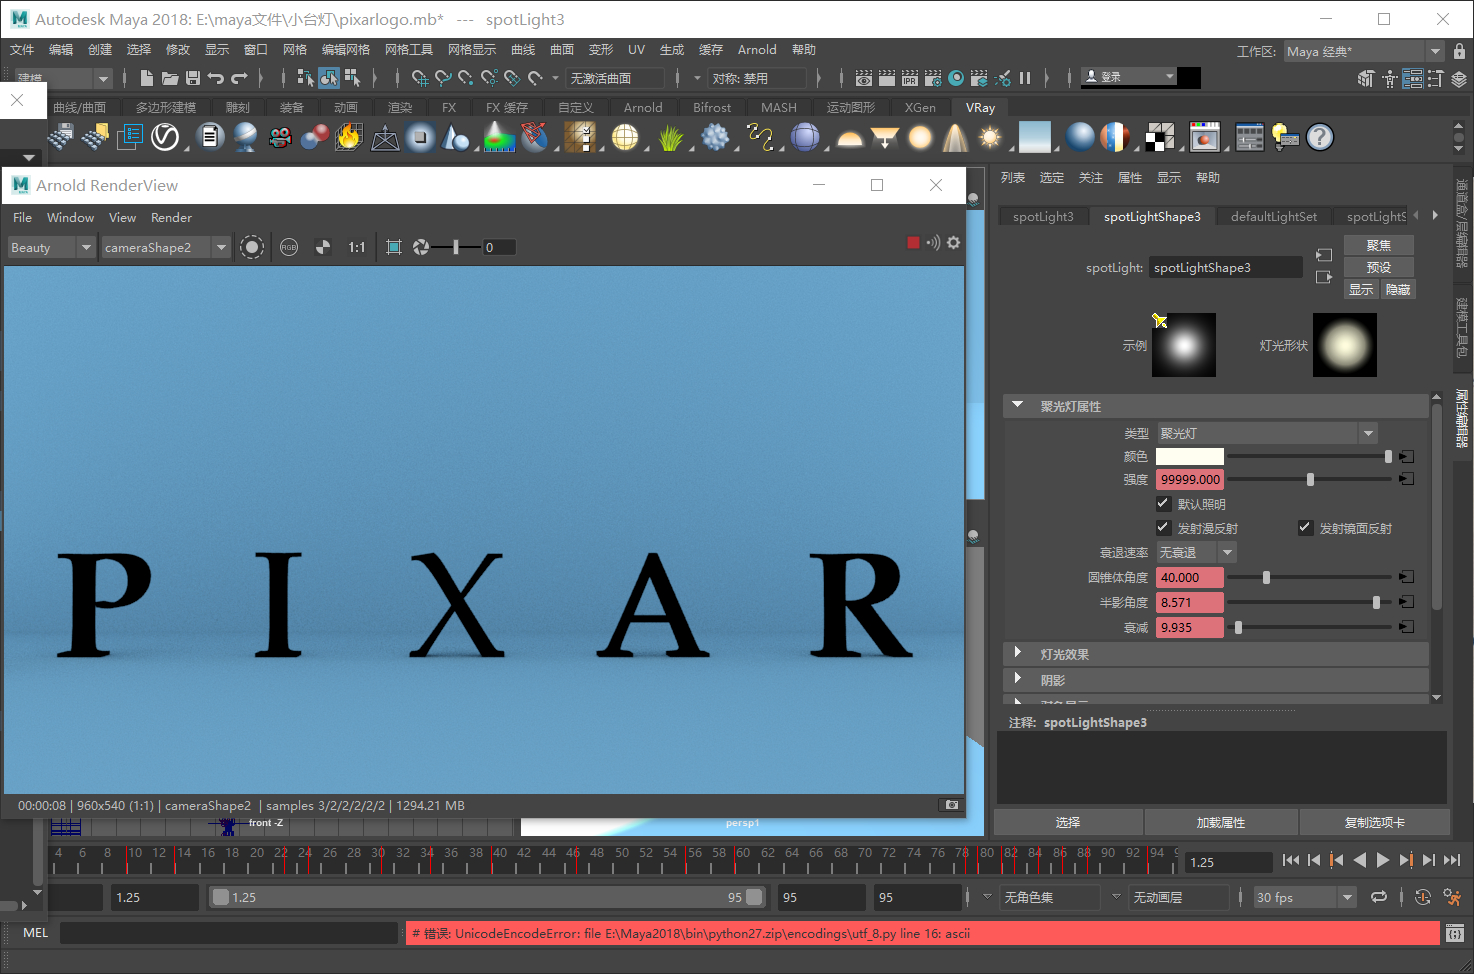This screenshot has width=1474, height=974.
Task: Click the light 颜色 color swatch
Action: pyautogui.click(x=1190, y=456)
